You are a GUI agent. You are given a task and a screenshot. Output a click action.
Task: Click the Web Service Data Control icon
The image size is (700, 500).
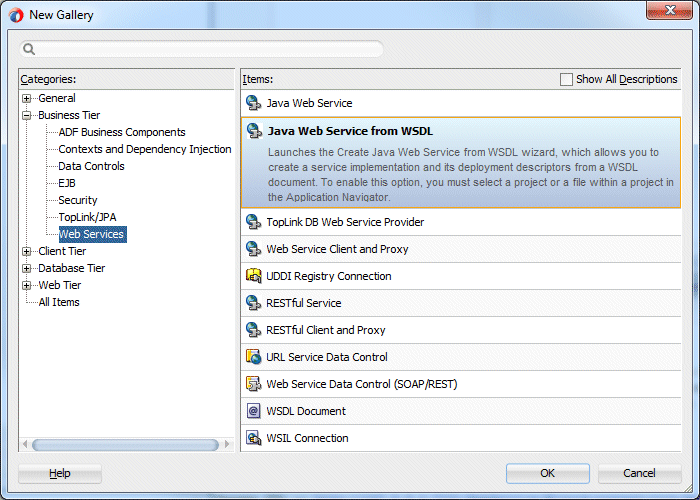click(254, 384)
